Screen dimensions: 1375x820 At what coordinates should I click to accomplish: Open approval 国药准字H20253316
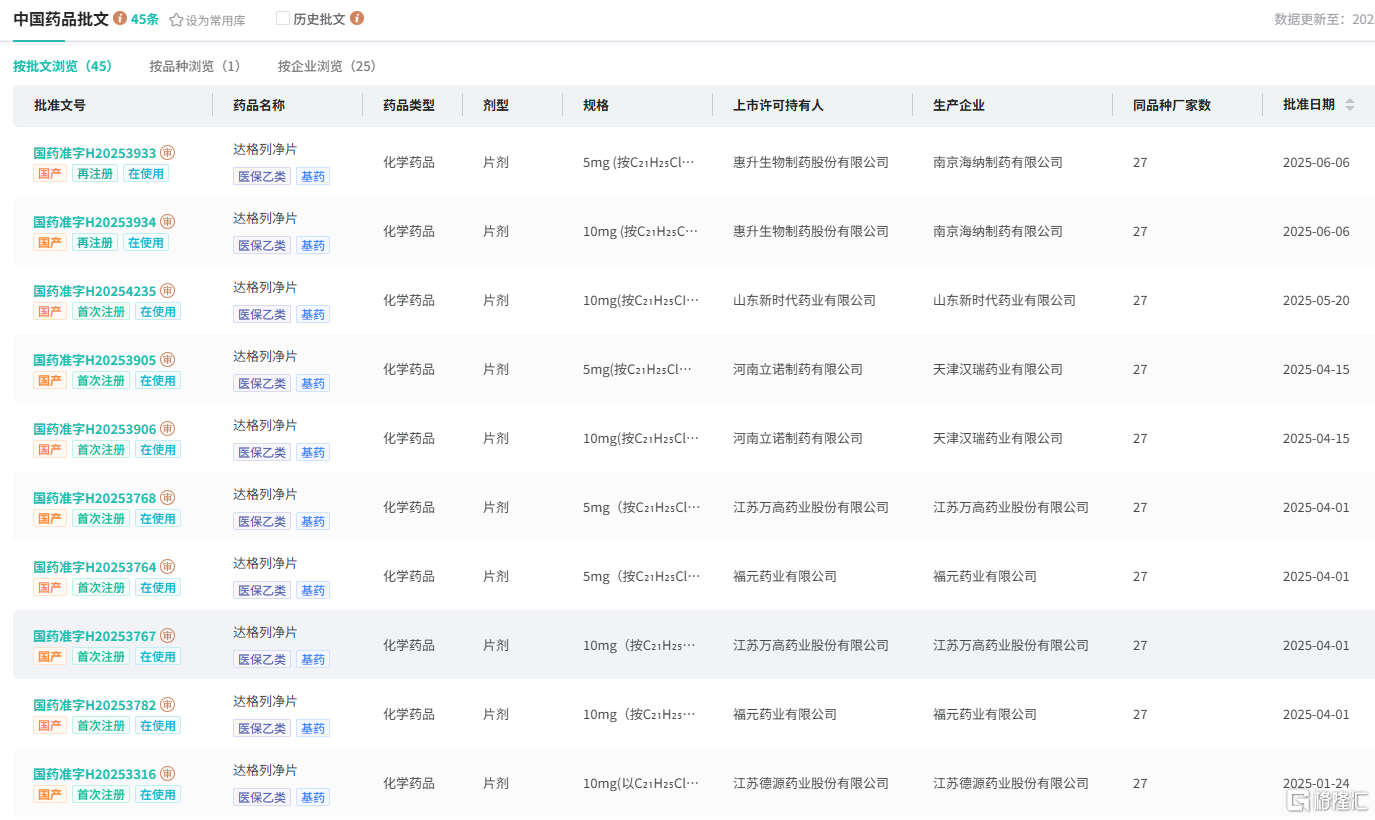click(95, 774)
